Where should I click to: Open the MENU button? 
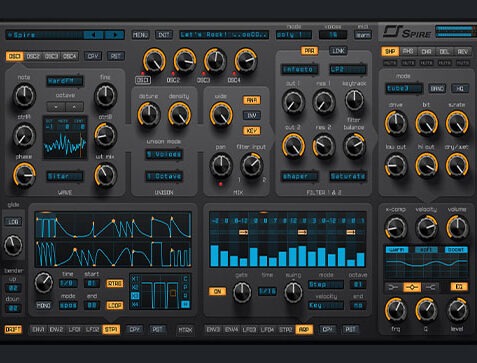[x=141, y=35]
